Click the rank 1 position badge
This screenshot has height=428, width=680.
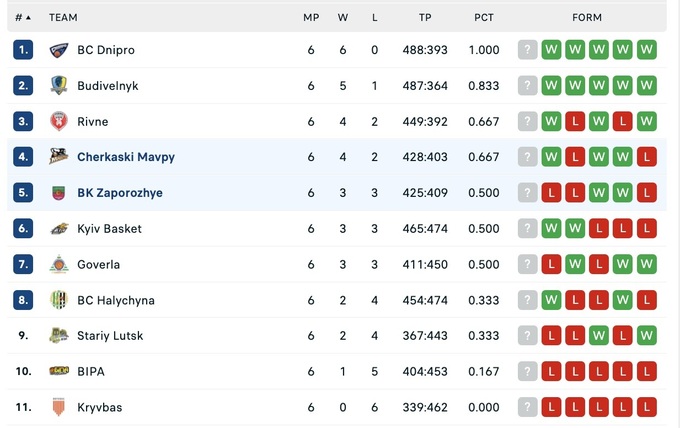[23, 50]
